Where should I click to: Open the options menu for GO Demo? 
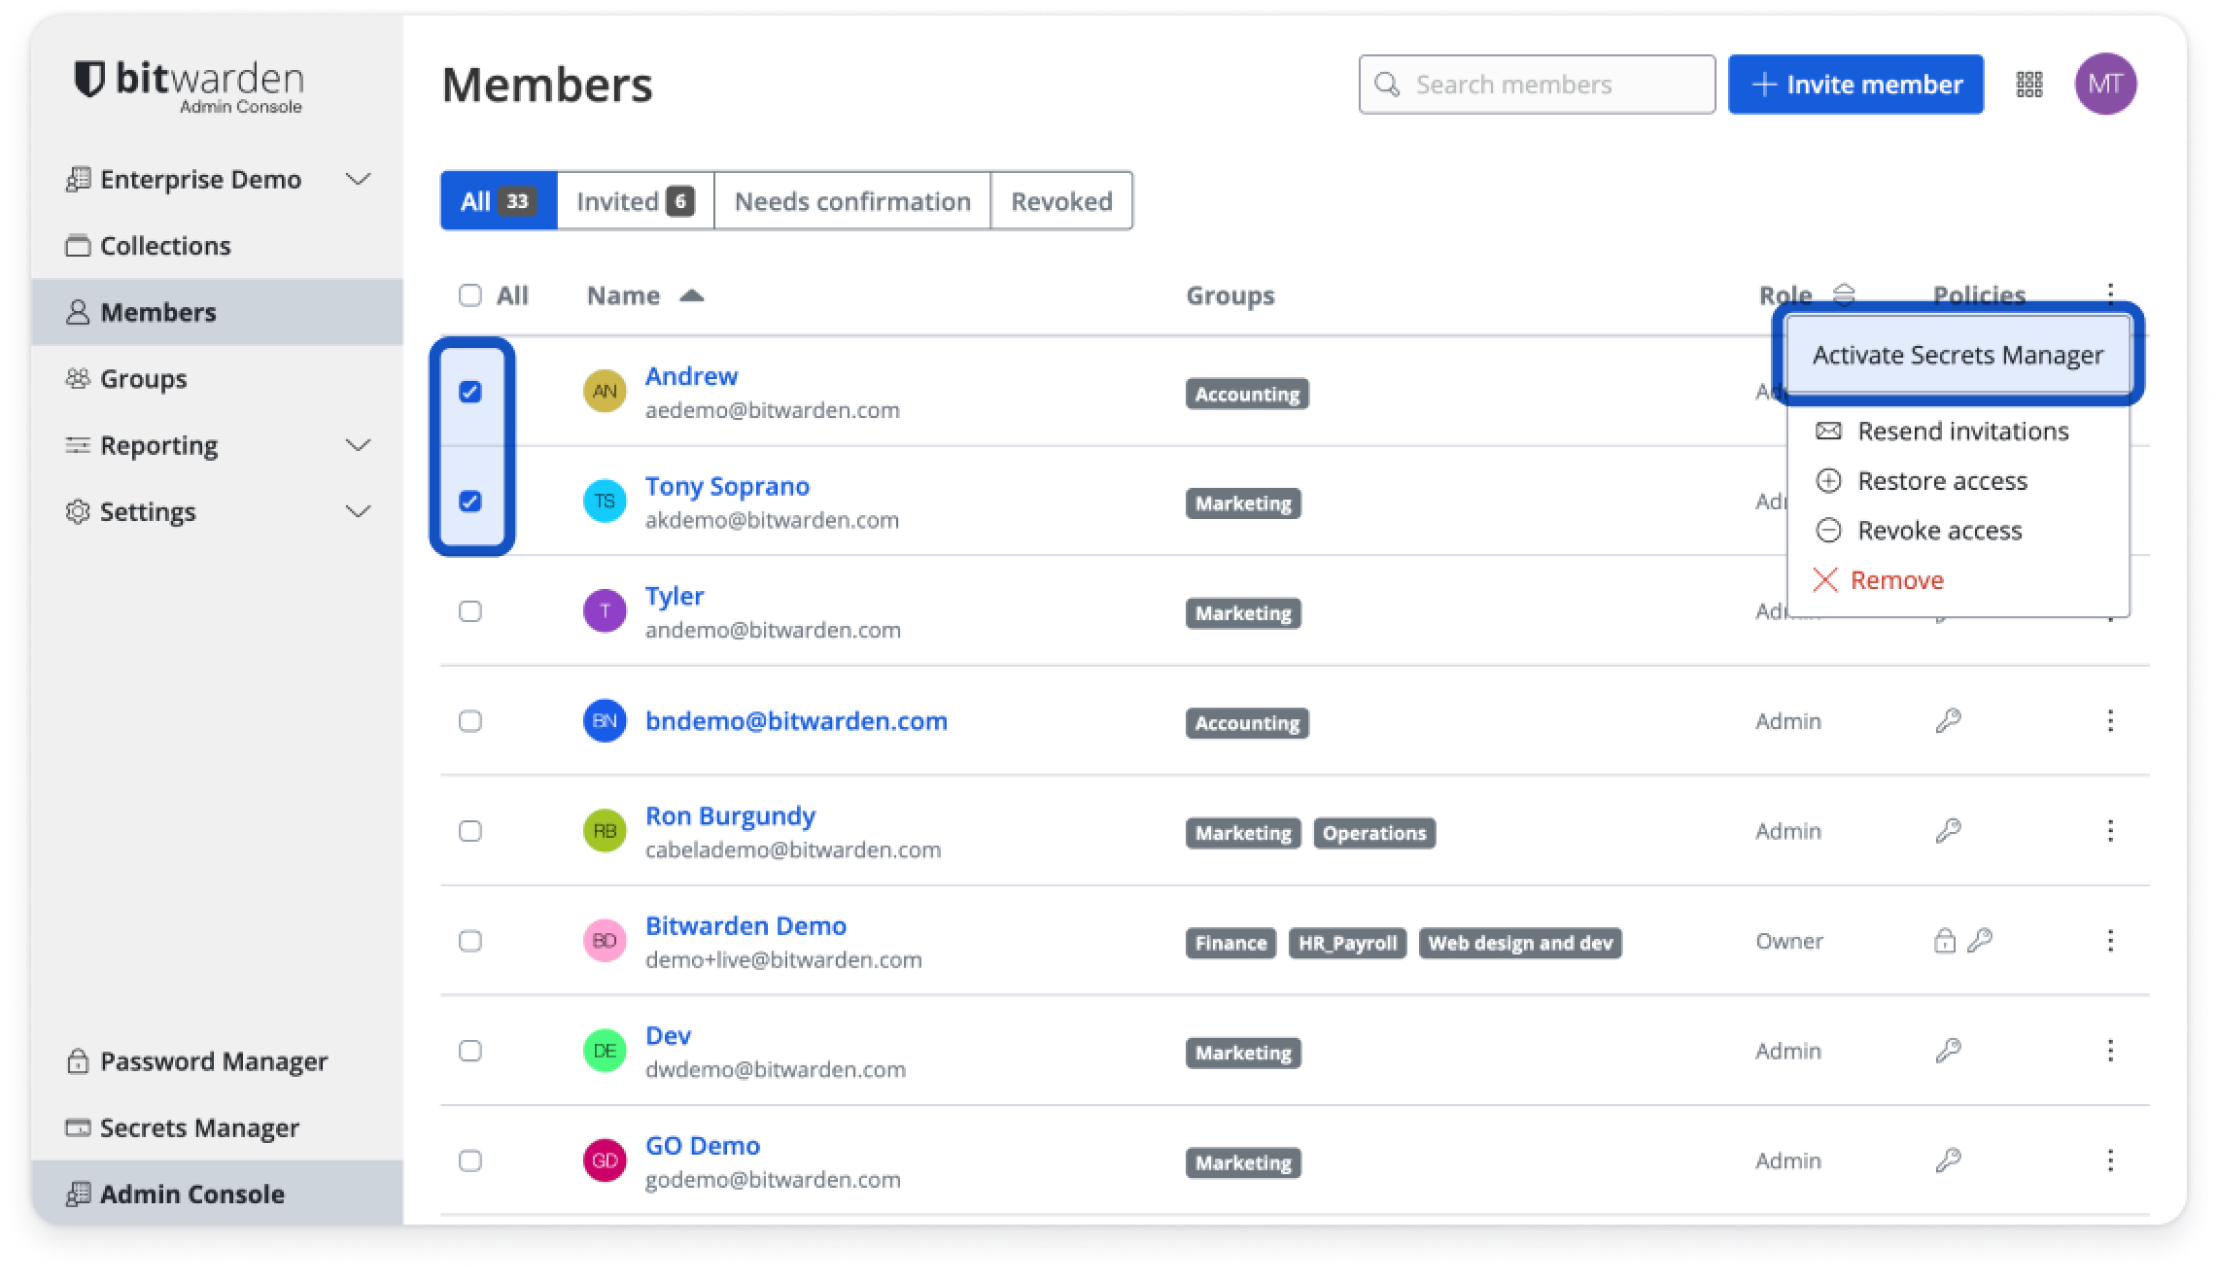click(2110, 1161)
